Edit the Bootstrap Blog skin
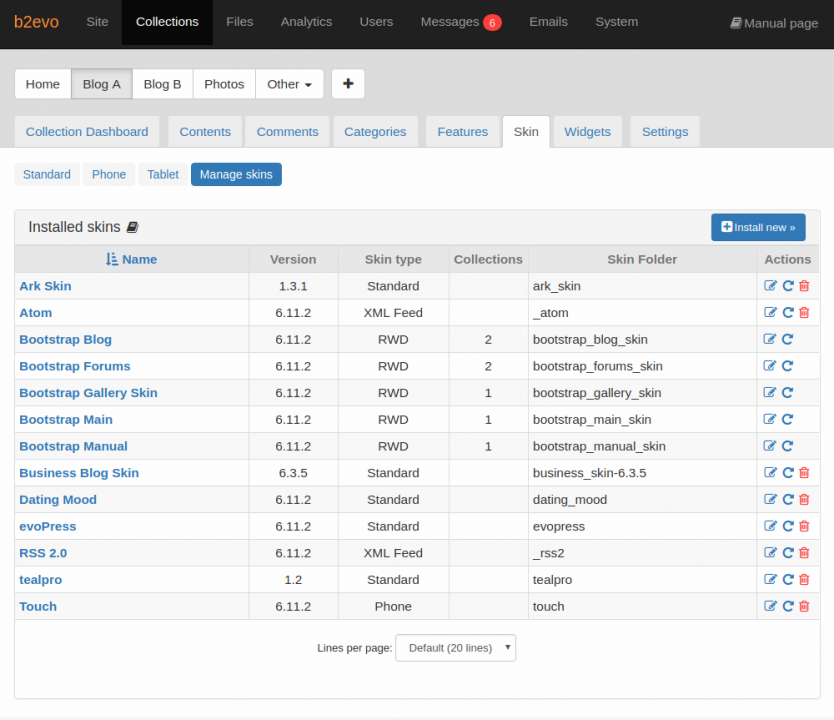The height and width of the screenshot is (720, 834). [770, 339]
